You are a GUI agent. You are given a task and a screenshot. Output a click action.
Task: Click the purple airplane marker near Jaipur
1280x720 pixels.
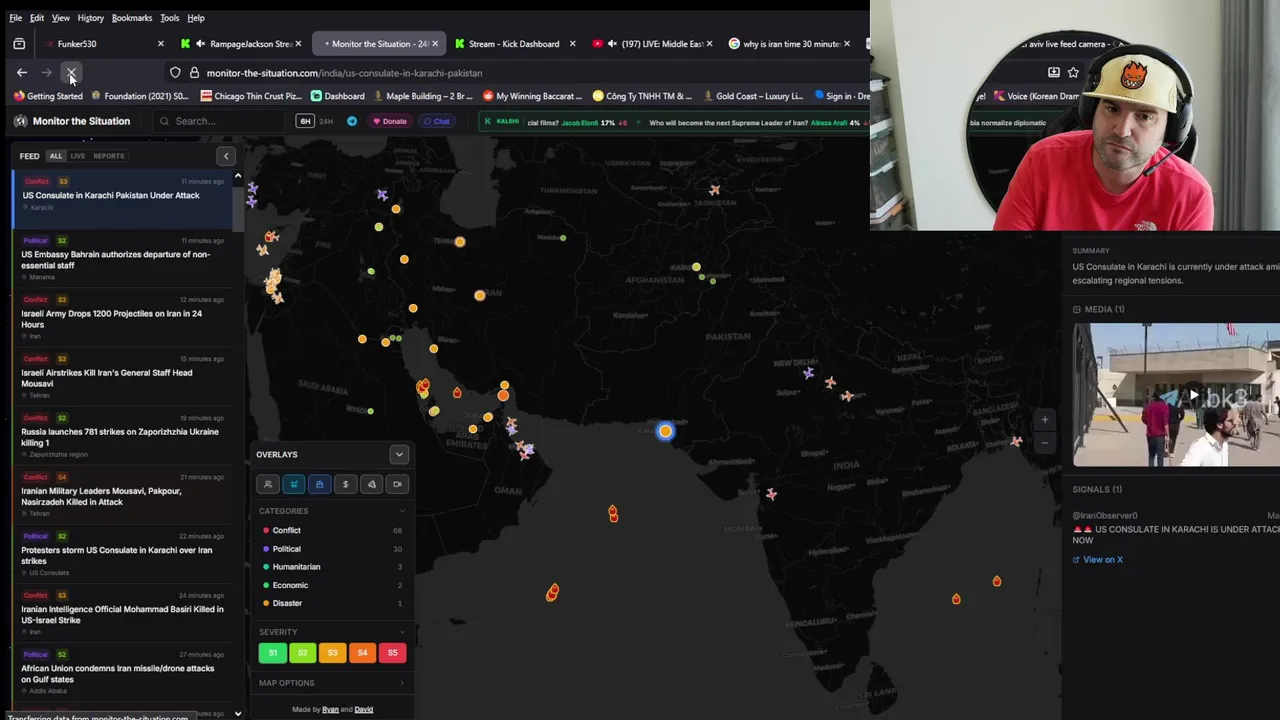[808, 373]
